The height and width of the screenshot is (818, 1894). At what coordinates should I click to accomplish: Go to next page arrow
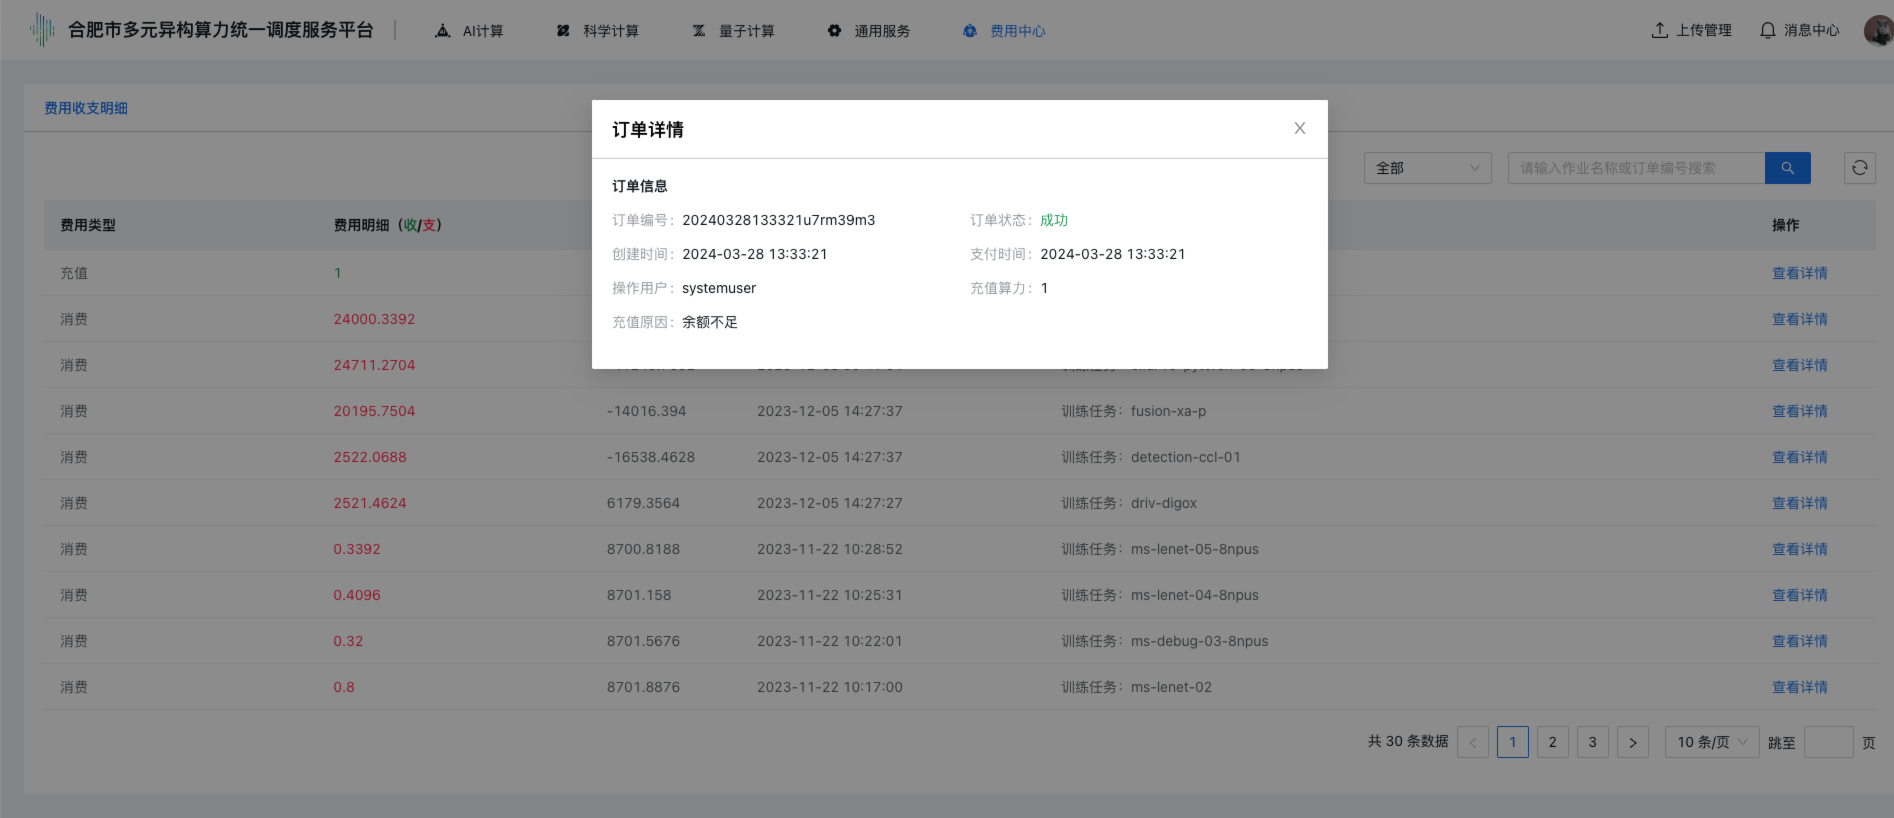1632,742
